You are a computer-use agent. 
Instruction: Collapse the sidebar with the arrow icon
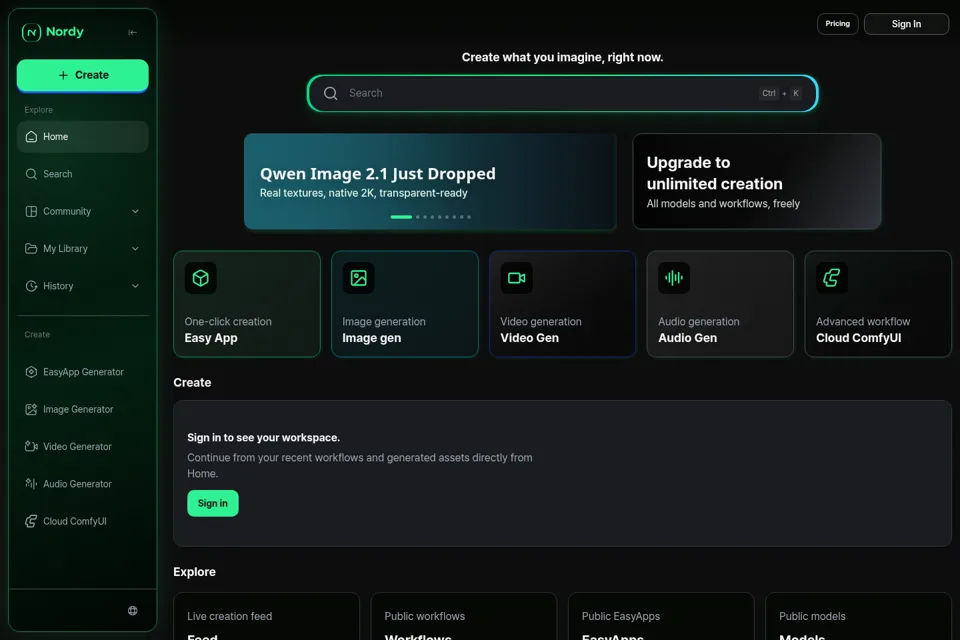click(x=132, y=32)
